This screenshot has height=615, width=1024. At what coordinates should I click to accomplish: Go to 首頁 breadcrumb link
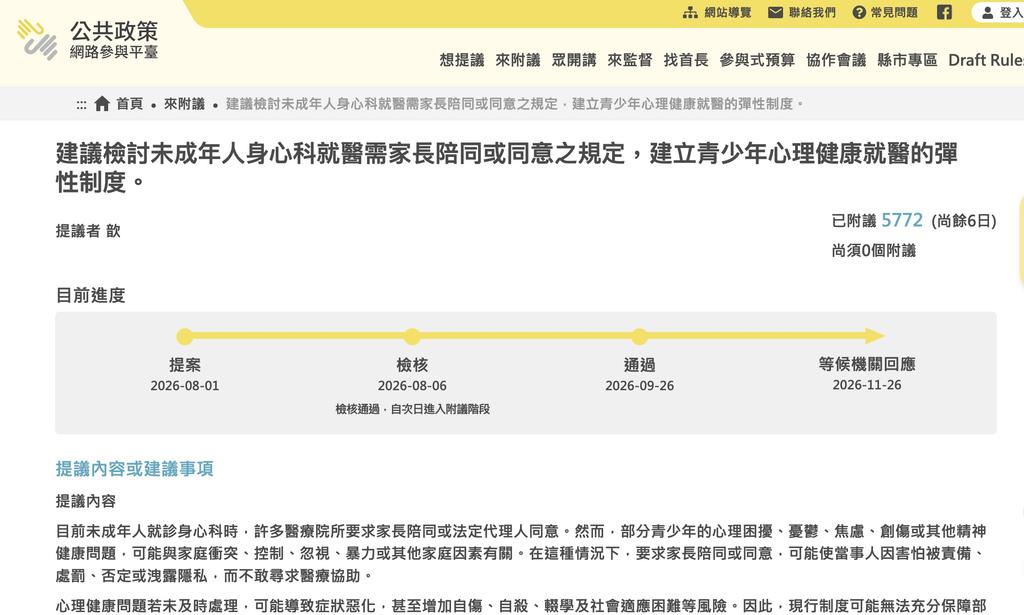tap(129, 104)
